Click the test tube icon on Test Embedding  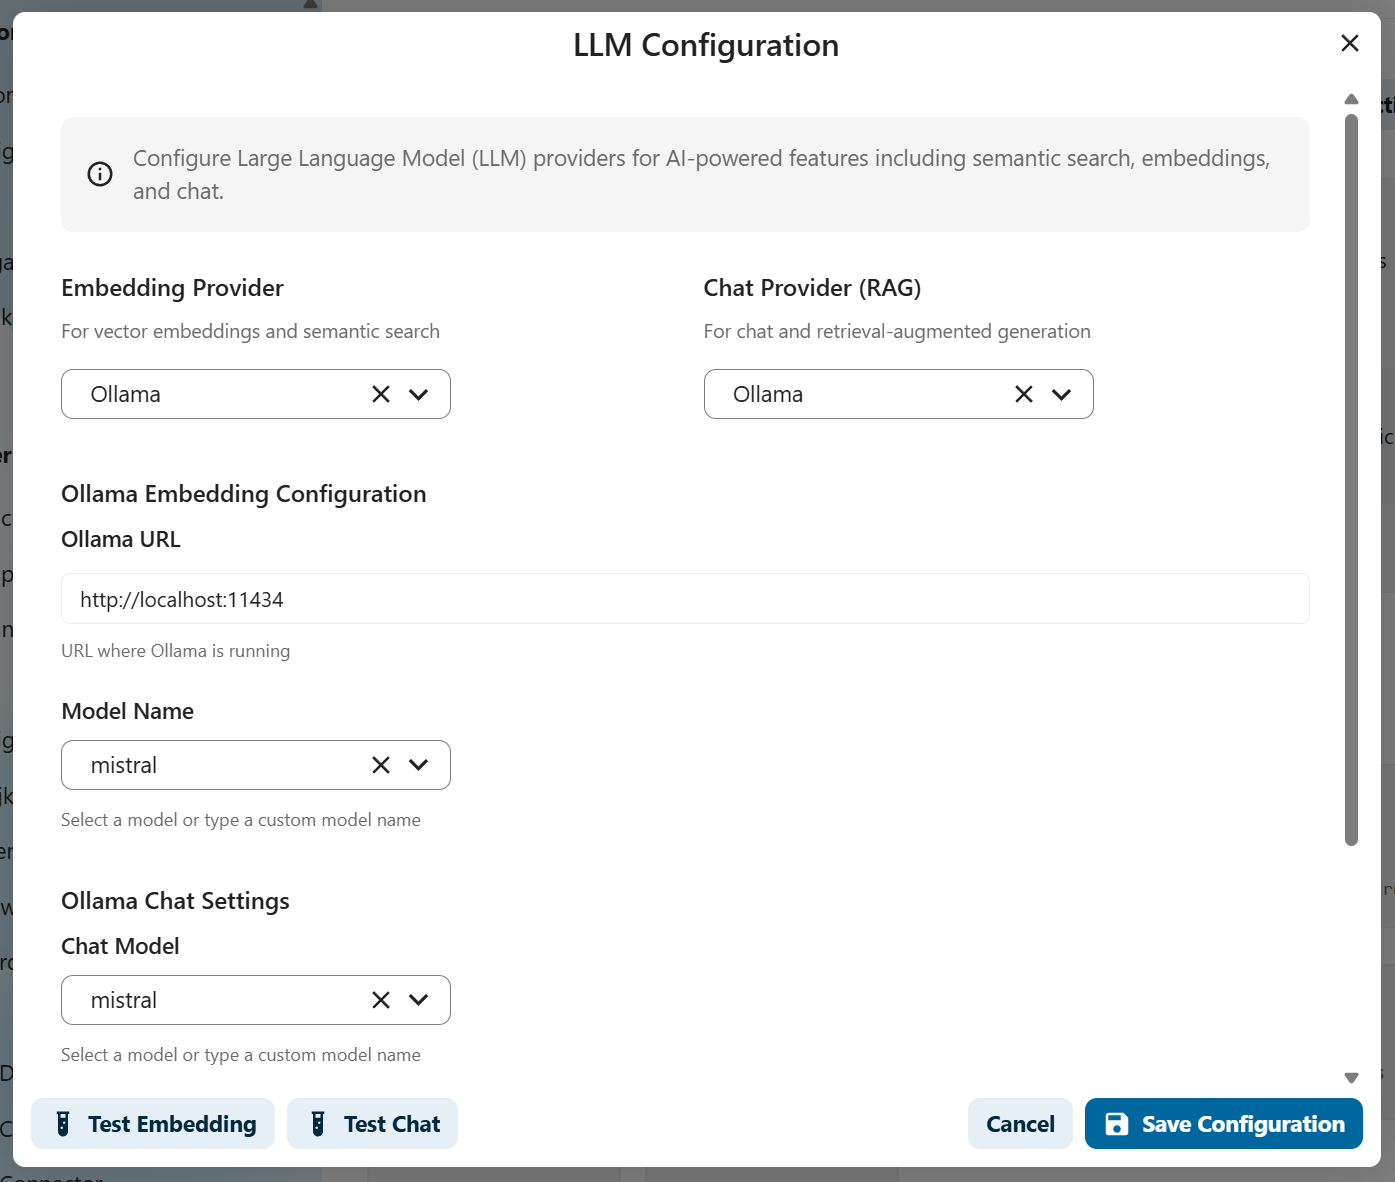tap(63, 1123)
